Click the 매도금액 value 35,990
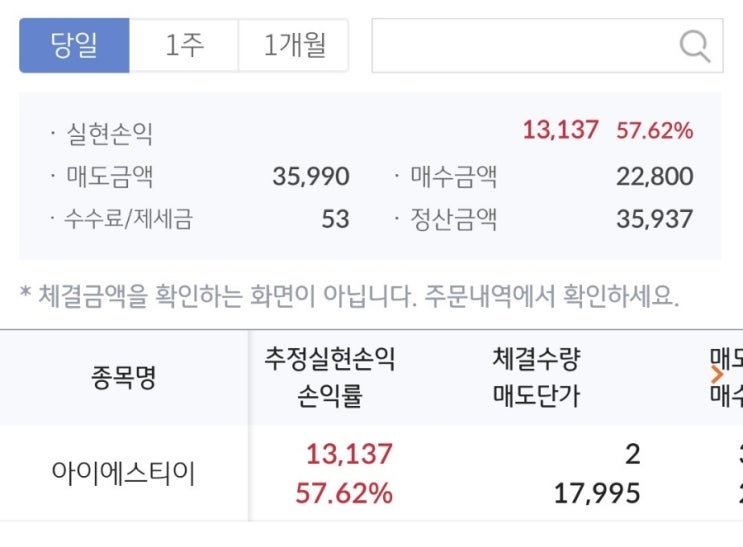 tap(311, 177)
